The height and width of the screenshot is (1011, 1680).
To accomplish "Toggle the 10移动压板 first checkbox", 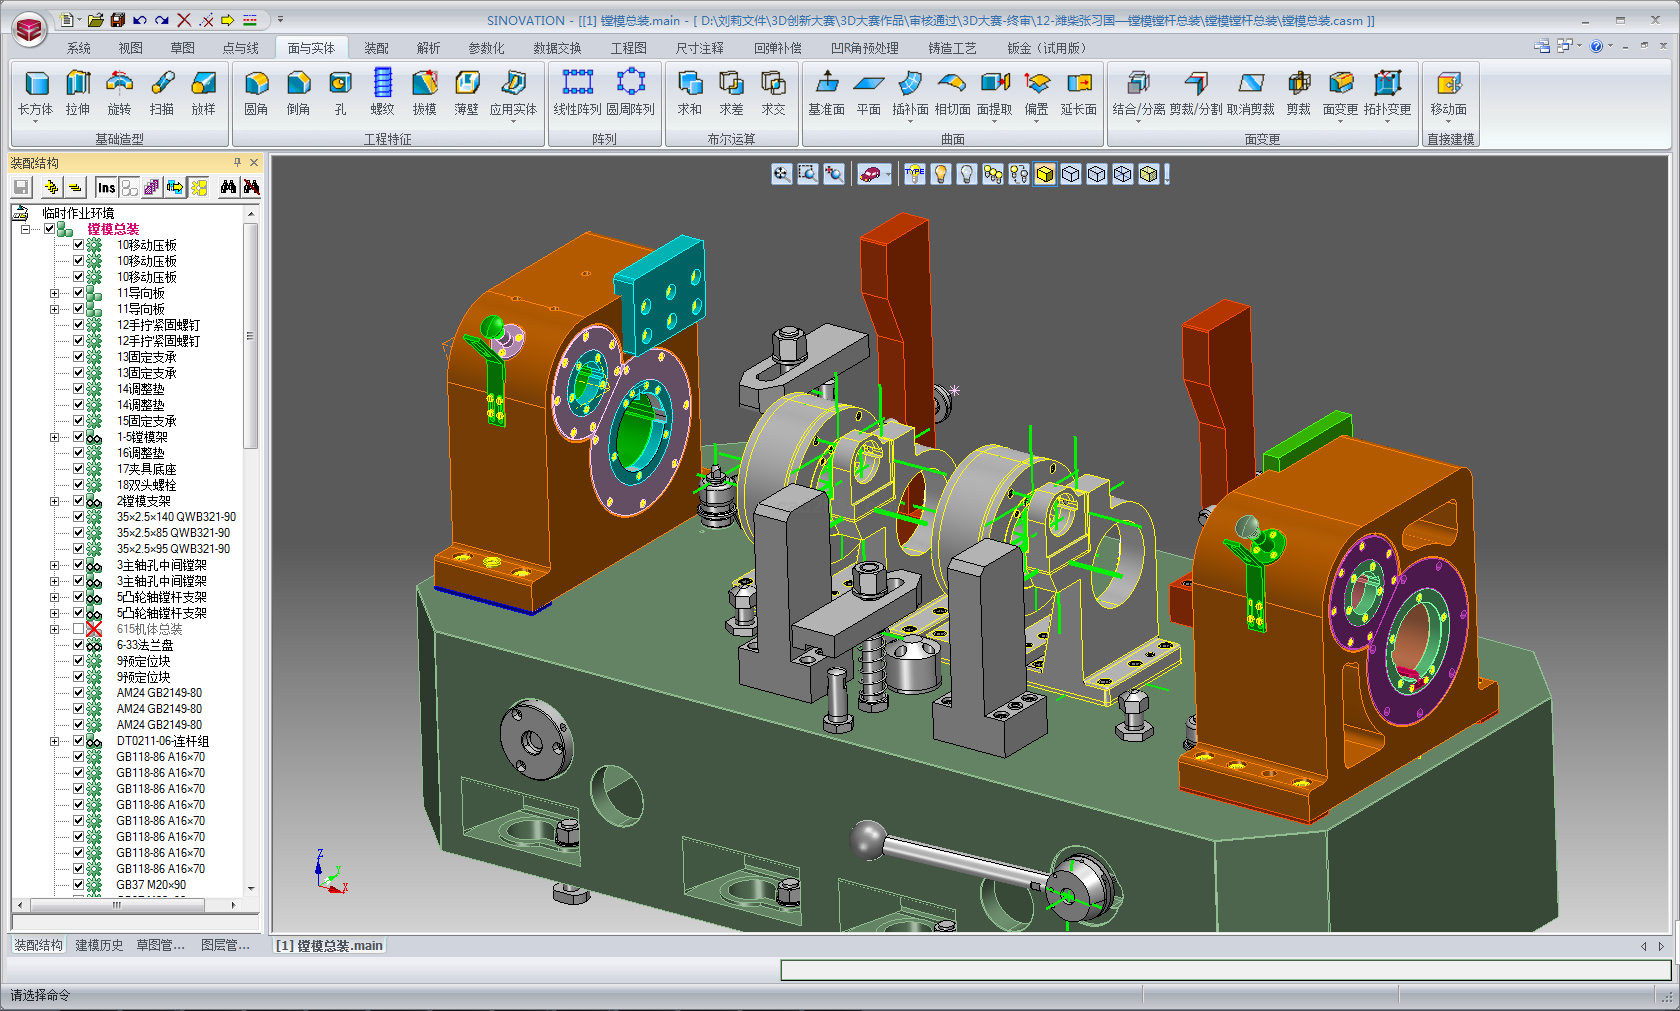I will point(78,245).
